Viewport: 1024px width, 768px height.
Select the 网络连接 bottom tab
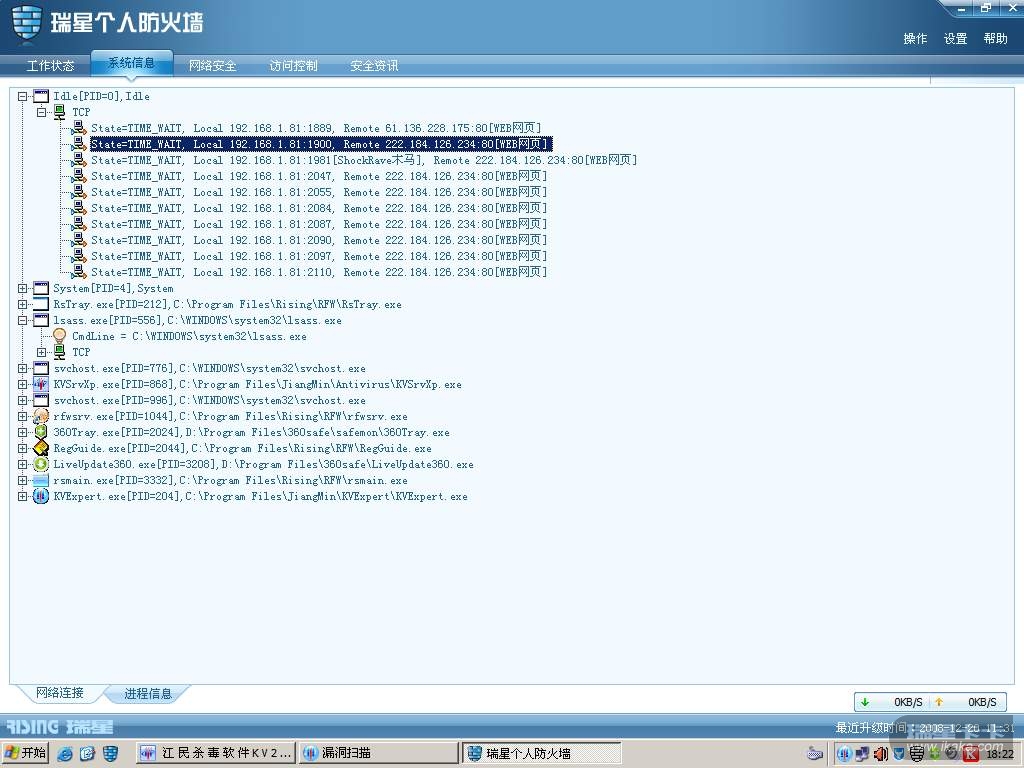pyautogui.click(x=59, y=693)
